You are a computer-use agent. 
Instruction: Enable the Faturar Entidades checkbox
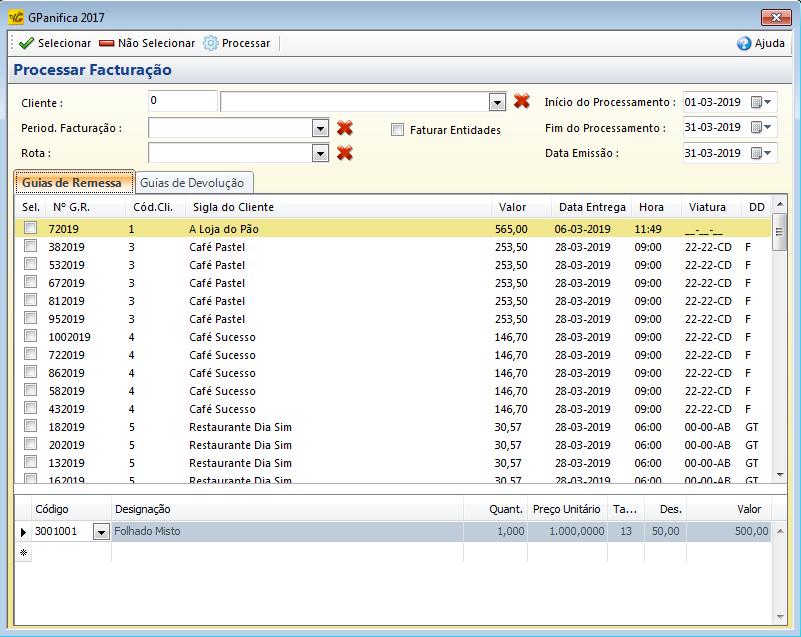click(398, 130)
